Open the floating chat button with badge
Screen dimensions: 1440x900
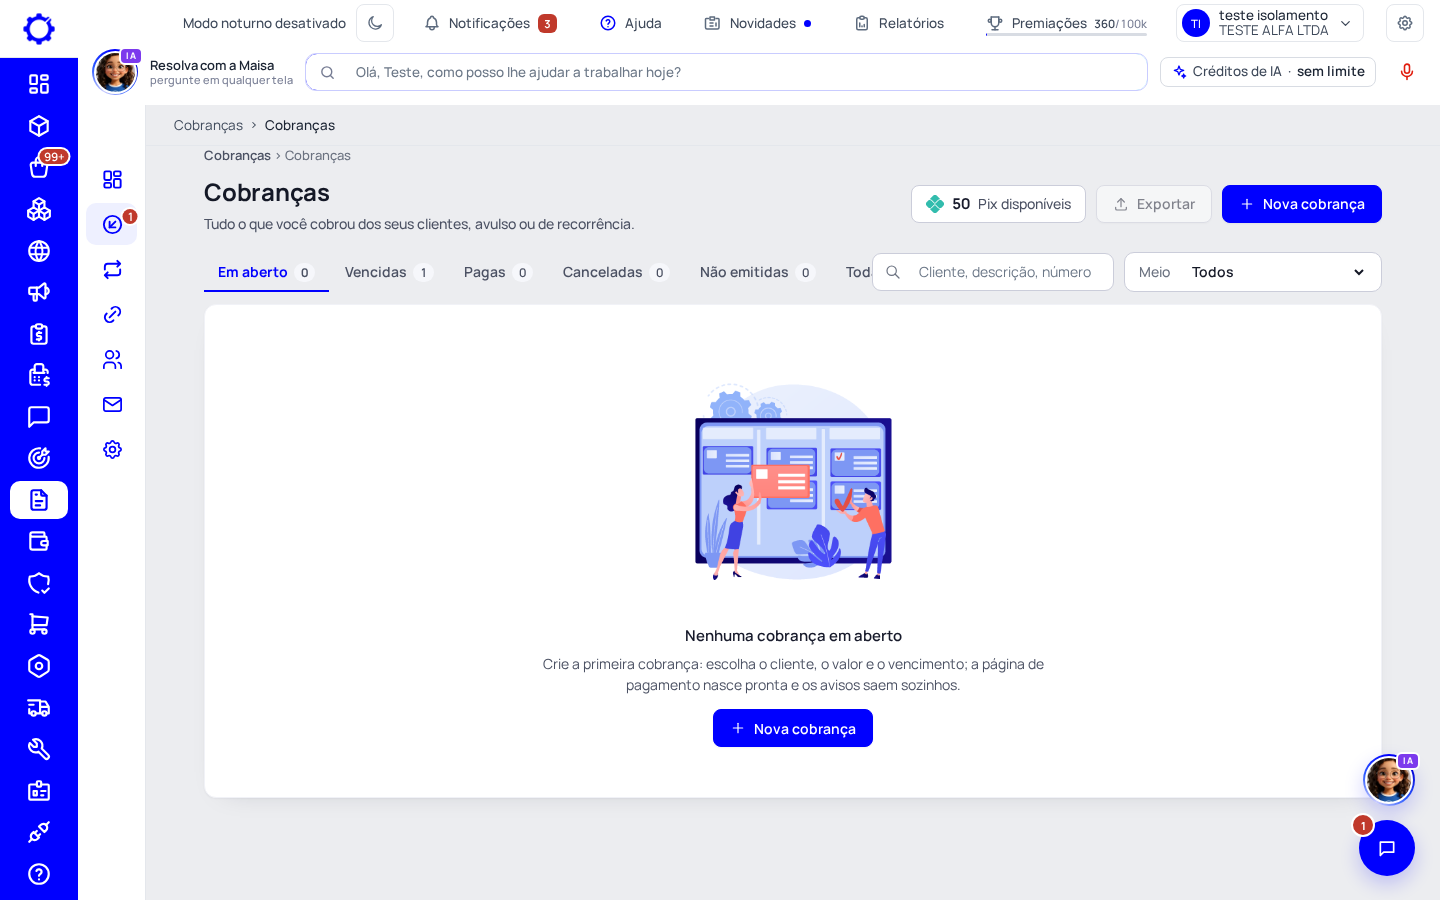[x=1387, y=848]
